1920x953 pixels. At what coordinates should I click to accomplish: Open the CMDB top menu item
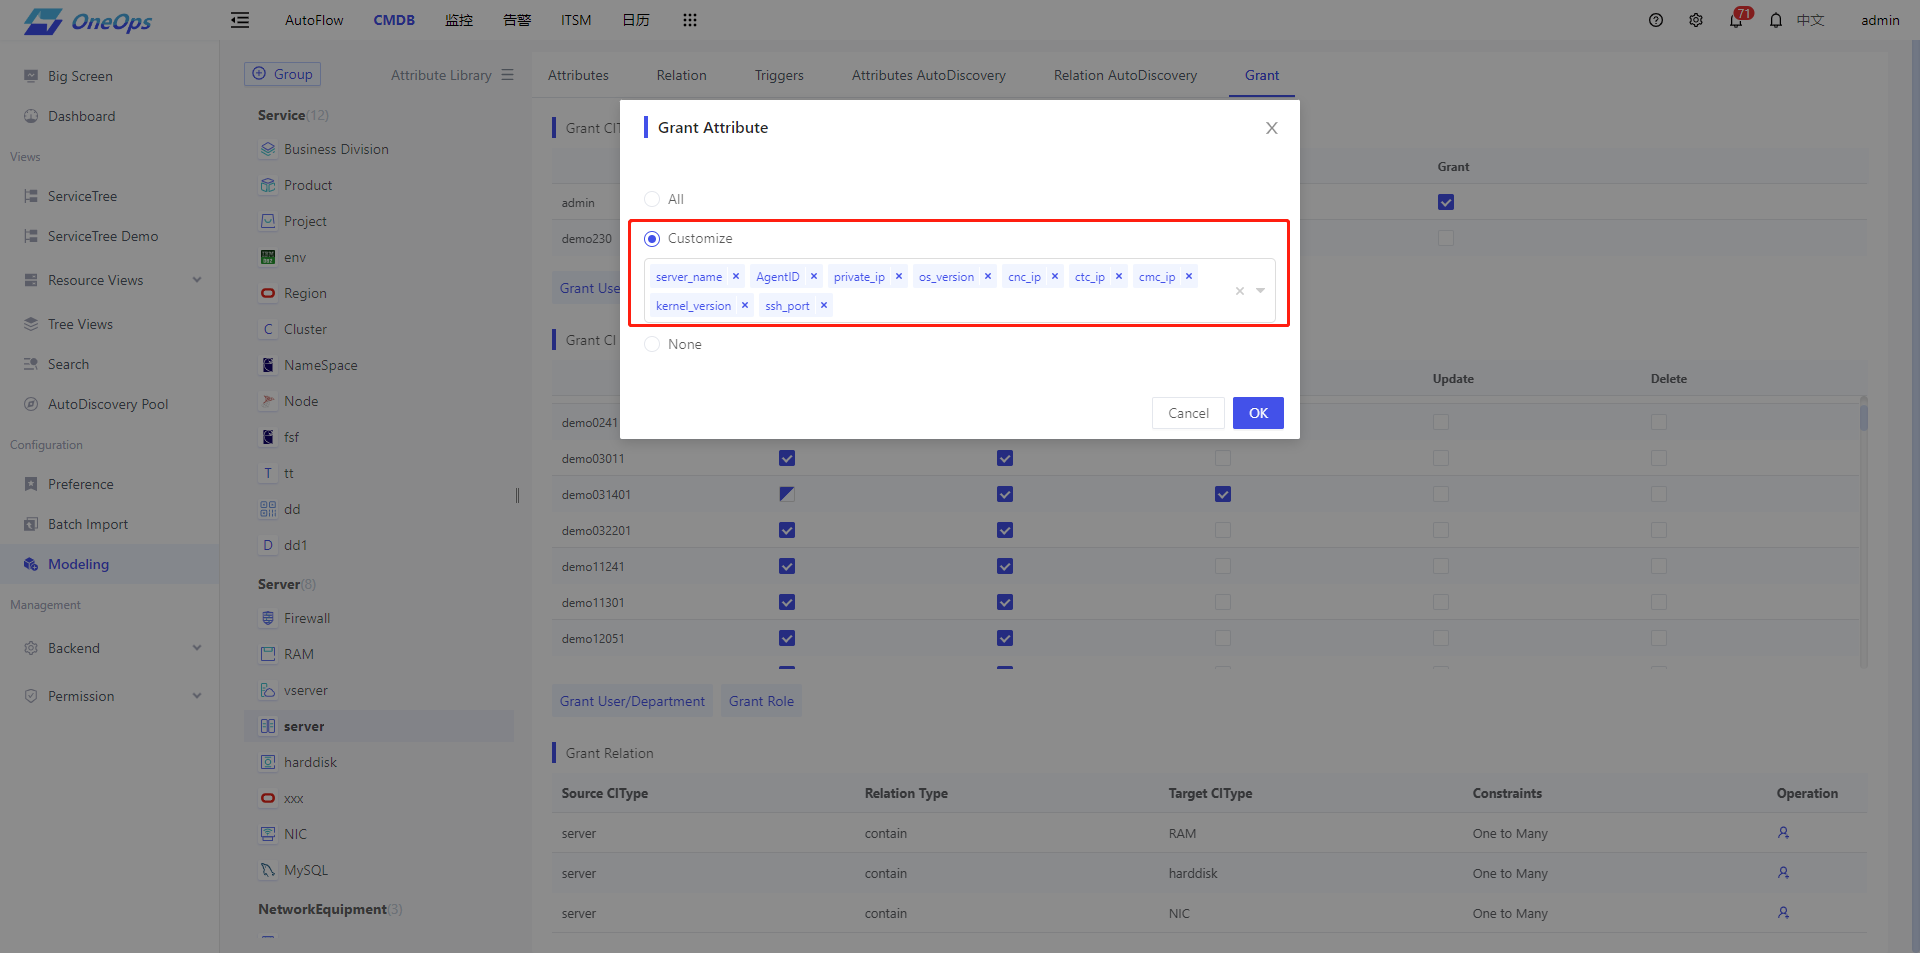click(x=394, y=20)
